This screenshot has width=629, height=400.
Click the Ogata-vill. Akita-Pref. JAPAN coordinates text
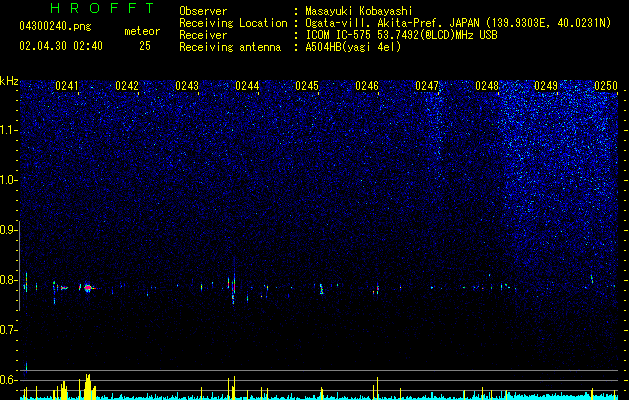point(458,23)
